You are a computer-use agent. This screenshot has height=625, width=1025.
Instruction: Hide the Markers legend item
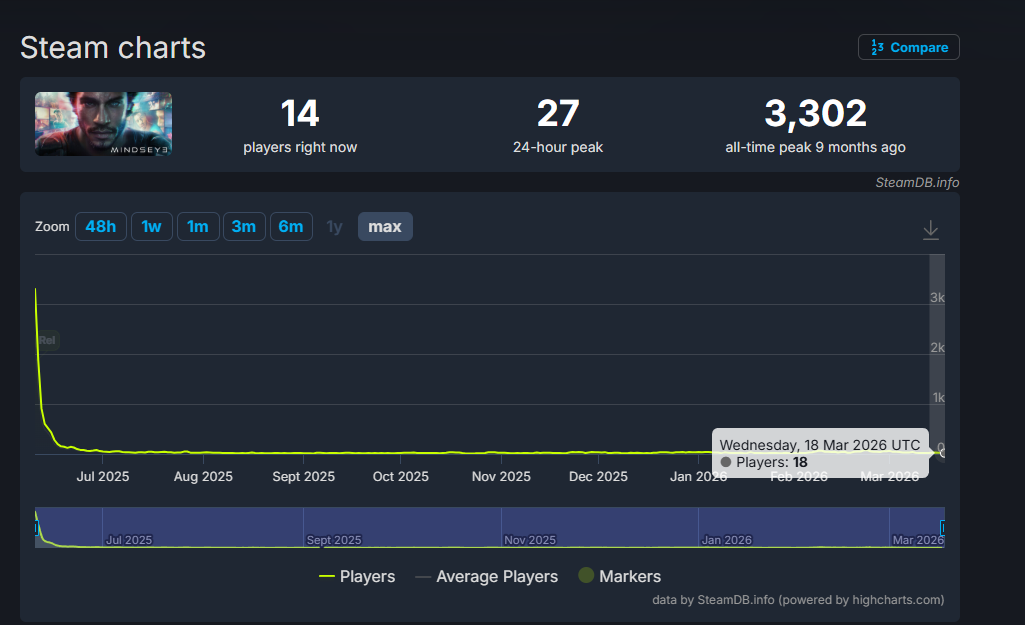pos(619,576)
